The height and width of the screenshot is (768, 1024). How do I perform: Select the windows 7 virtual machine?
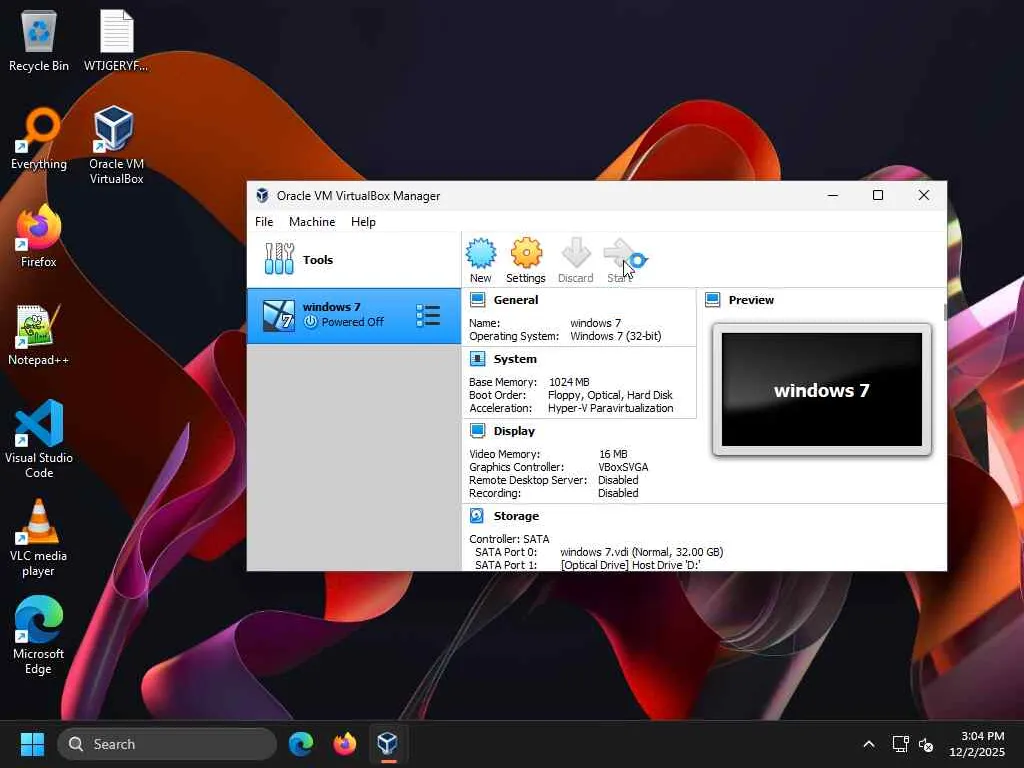(354, 315)
